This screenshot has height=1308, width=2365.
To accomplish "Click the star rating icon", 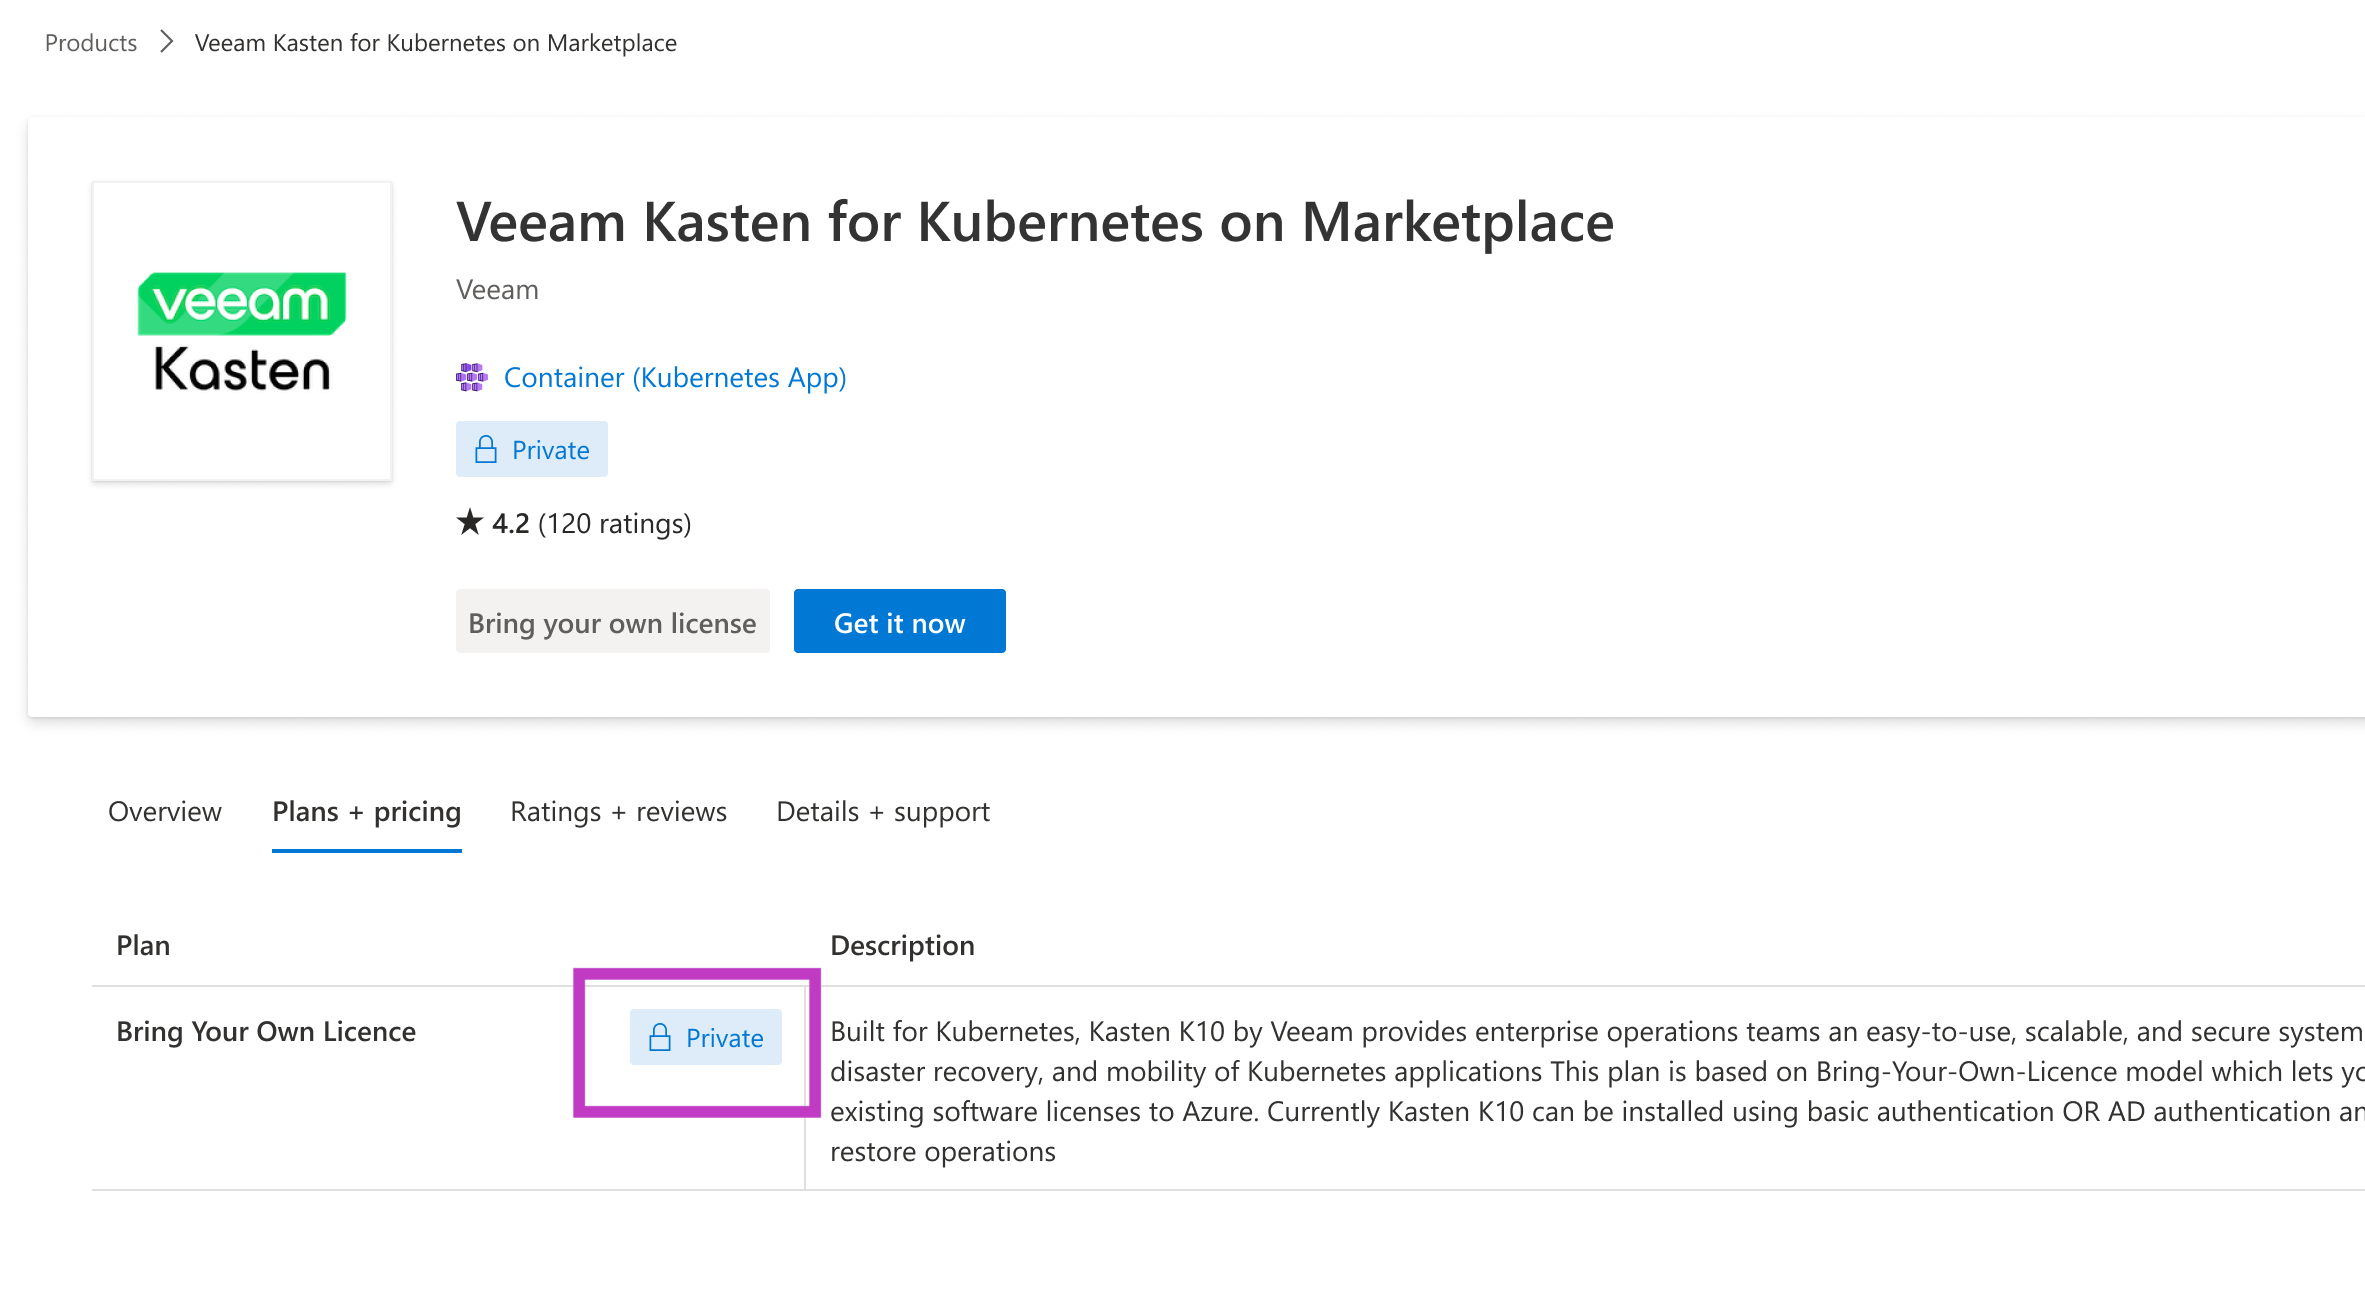I will coord(469,522).
